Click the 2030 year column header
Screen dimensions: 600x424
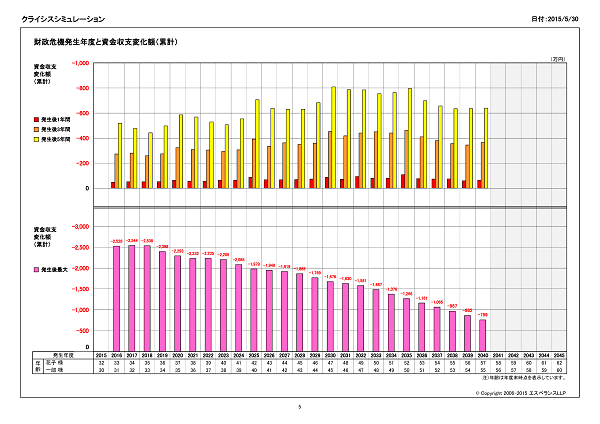tap(330, 355)
